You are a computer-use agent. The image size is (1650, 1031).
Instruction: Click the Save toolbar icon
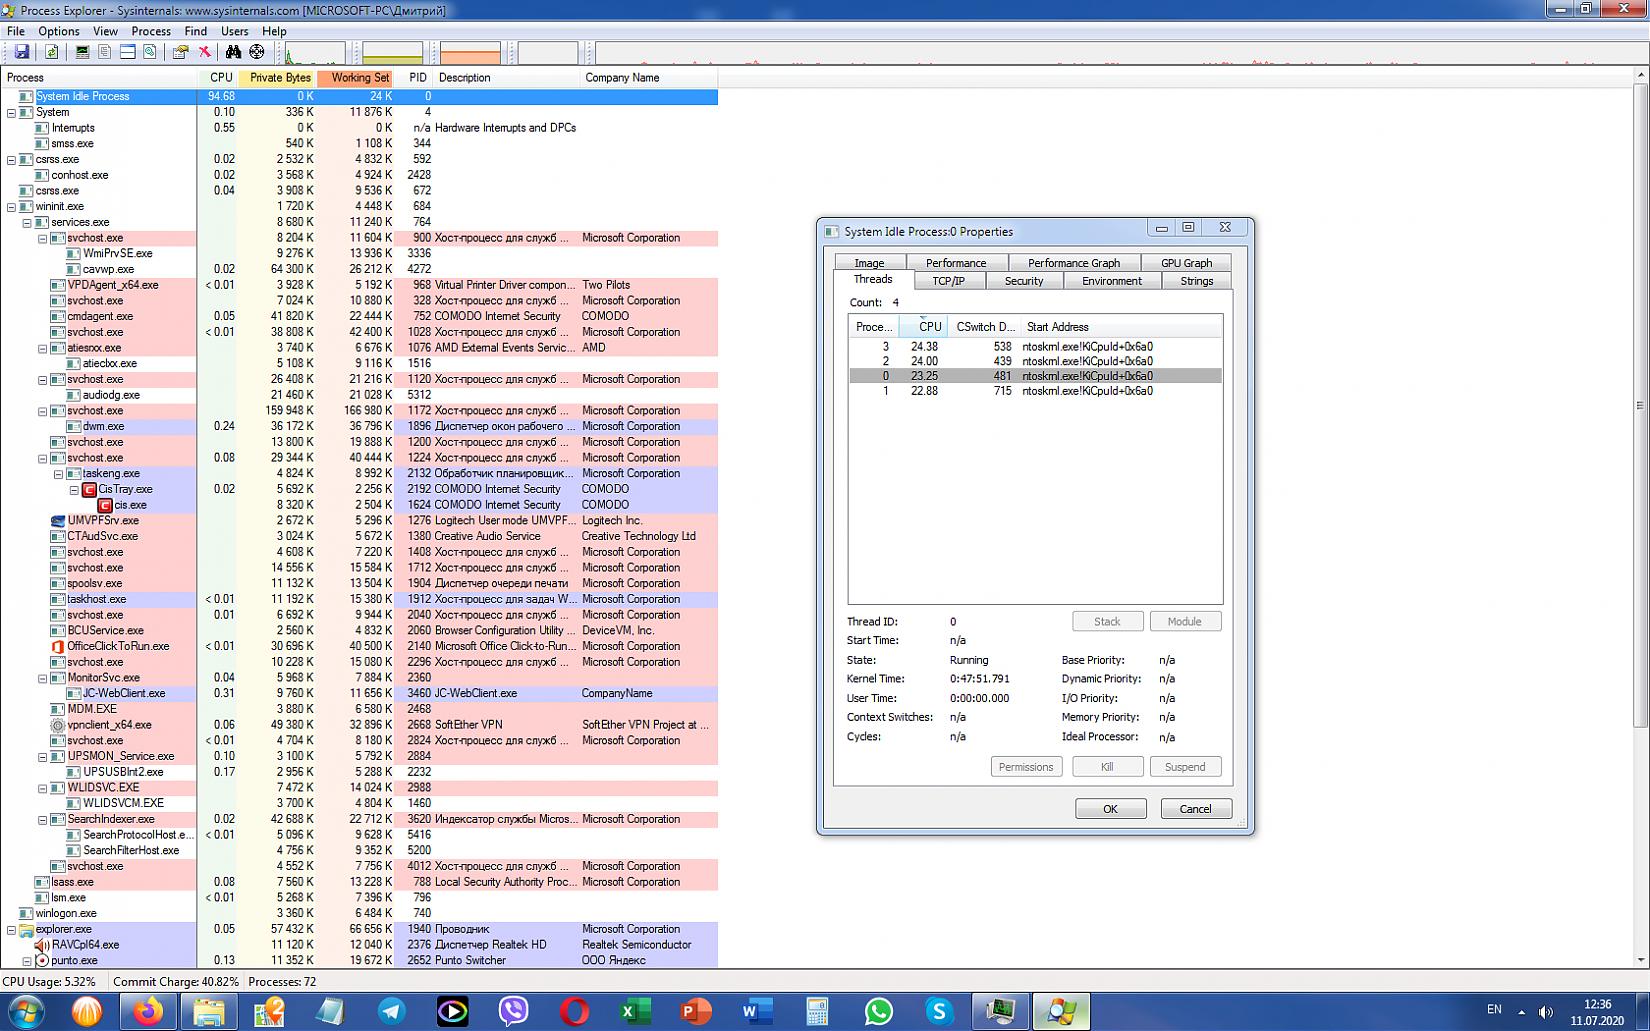point(21,52)
